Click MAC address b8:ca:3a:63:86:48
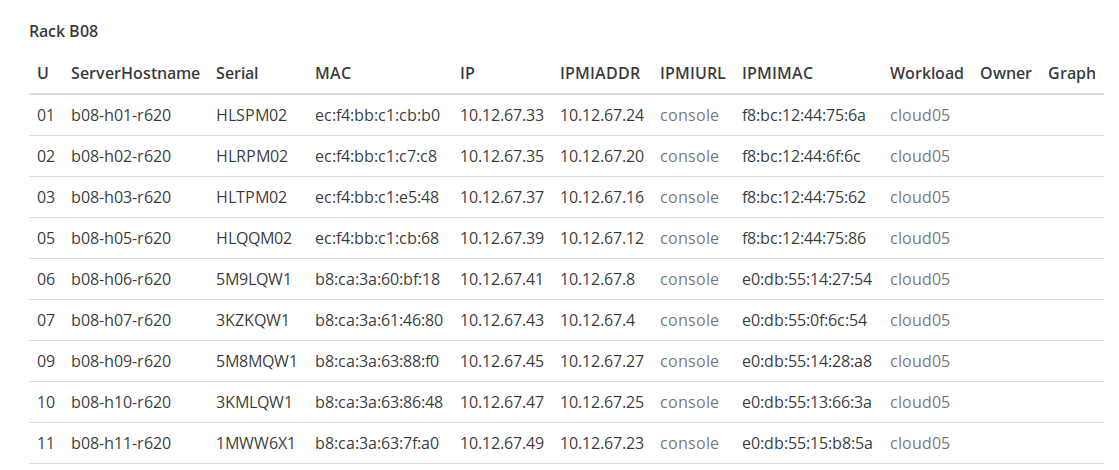 (378, 402)
